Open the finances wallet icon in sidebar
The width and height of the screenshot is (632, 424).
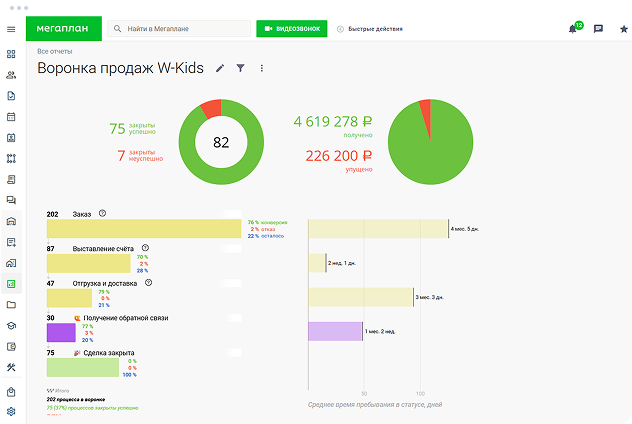tap(11, 347)
